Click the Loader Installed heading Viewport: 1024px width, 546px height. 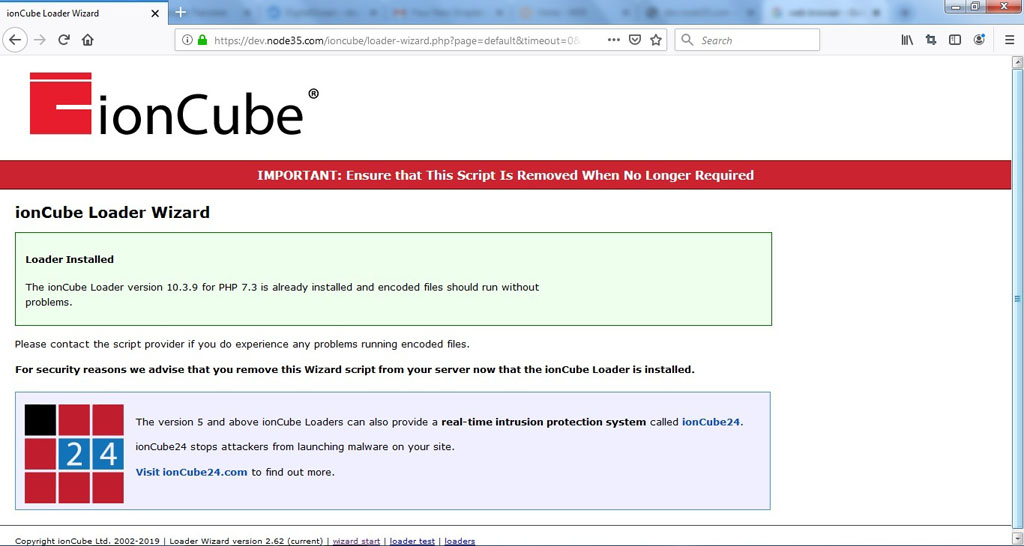coord(69,259)
